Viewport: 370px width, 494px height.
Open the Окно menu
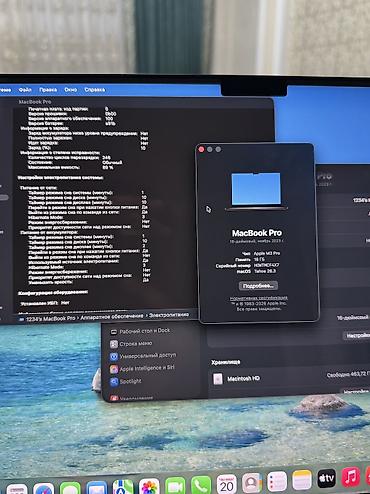(71, 89)
